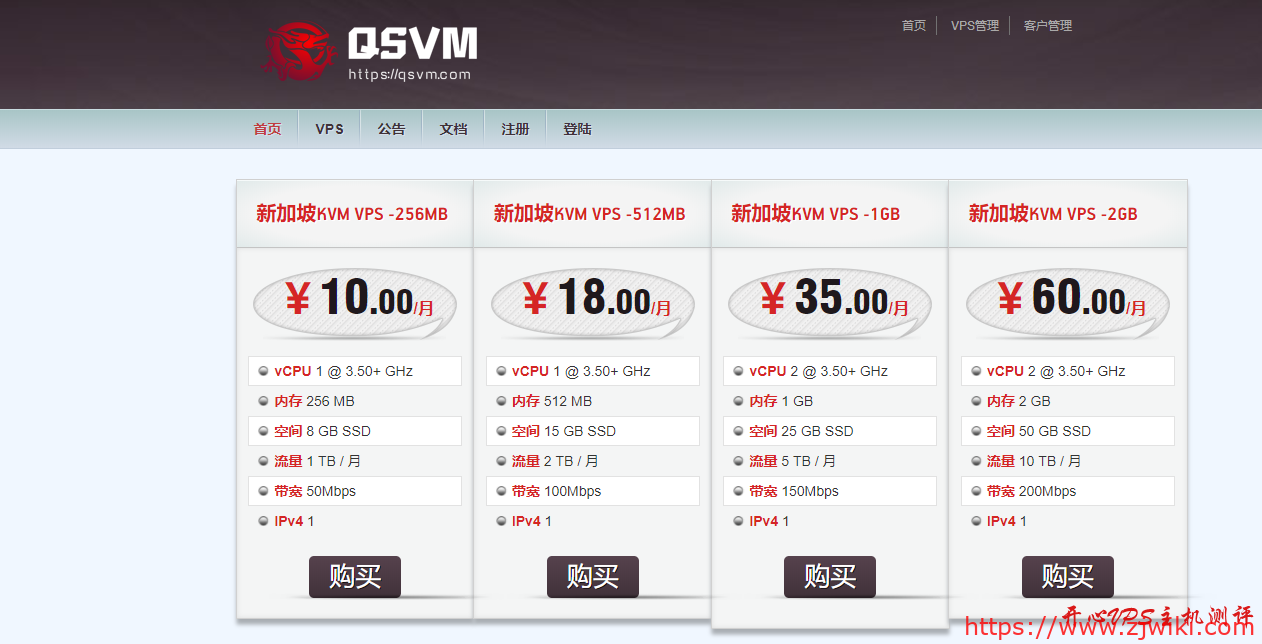This screenshot has height=644, width=1262.
Task: Click 购买 button for the 256MB plan
Action: tap(354, 577)
